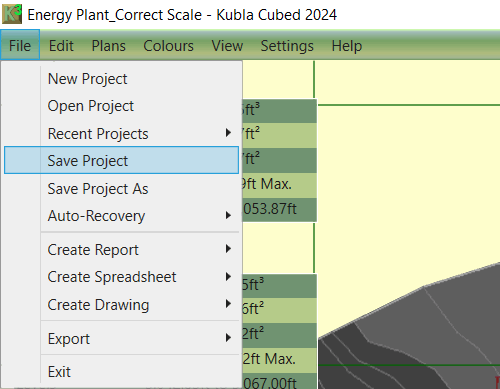
Task: Open the Edit menu
Action: coord(61,45)
